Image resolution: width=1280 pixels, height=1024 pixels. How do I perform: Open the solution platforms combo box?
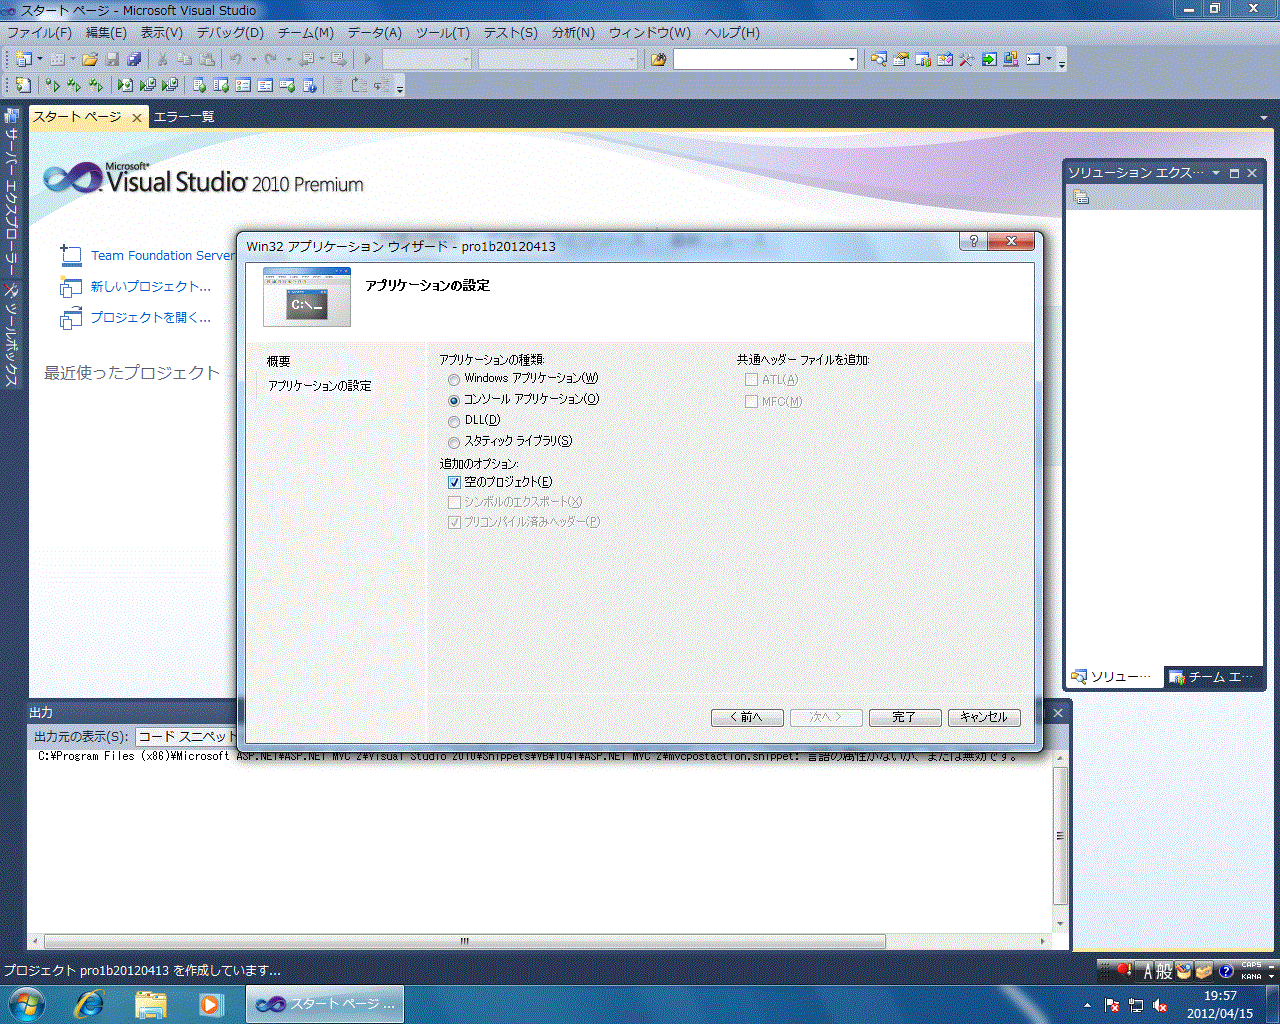click(x=558, y=59)
